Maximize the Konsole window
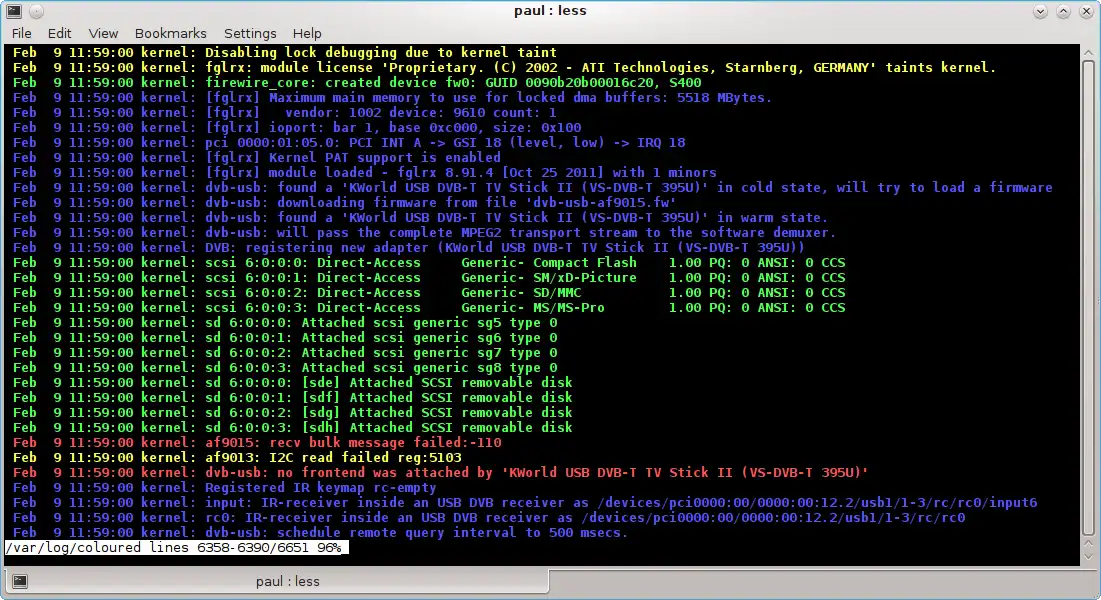The image size is (1101, 600). tap(1063, 11)
